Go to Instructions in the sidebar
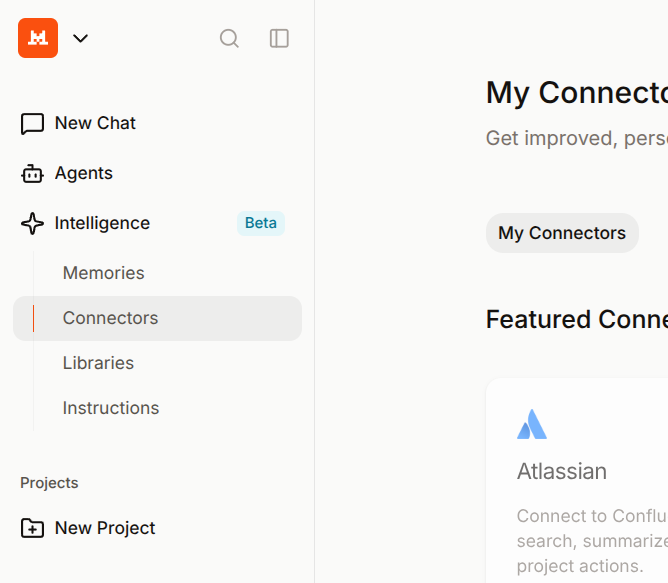The height and width of the screenshot is (583, 668). coord(110,408)
